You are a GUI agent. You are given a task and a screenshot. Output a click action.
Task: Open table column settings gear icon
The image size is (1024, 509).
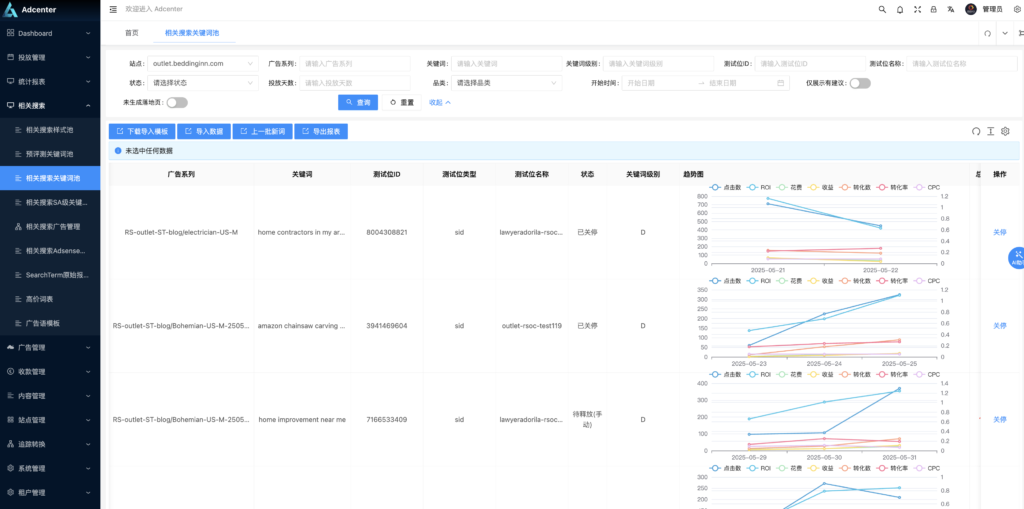tap(1005, 131)
